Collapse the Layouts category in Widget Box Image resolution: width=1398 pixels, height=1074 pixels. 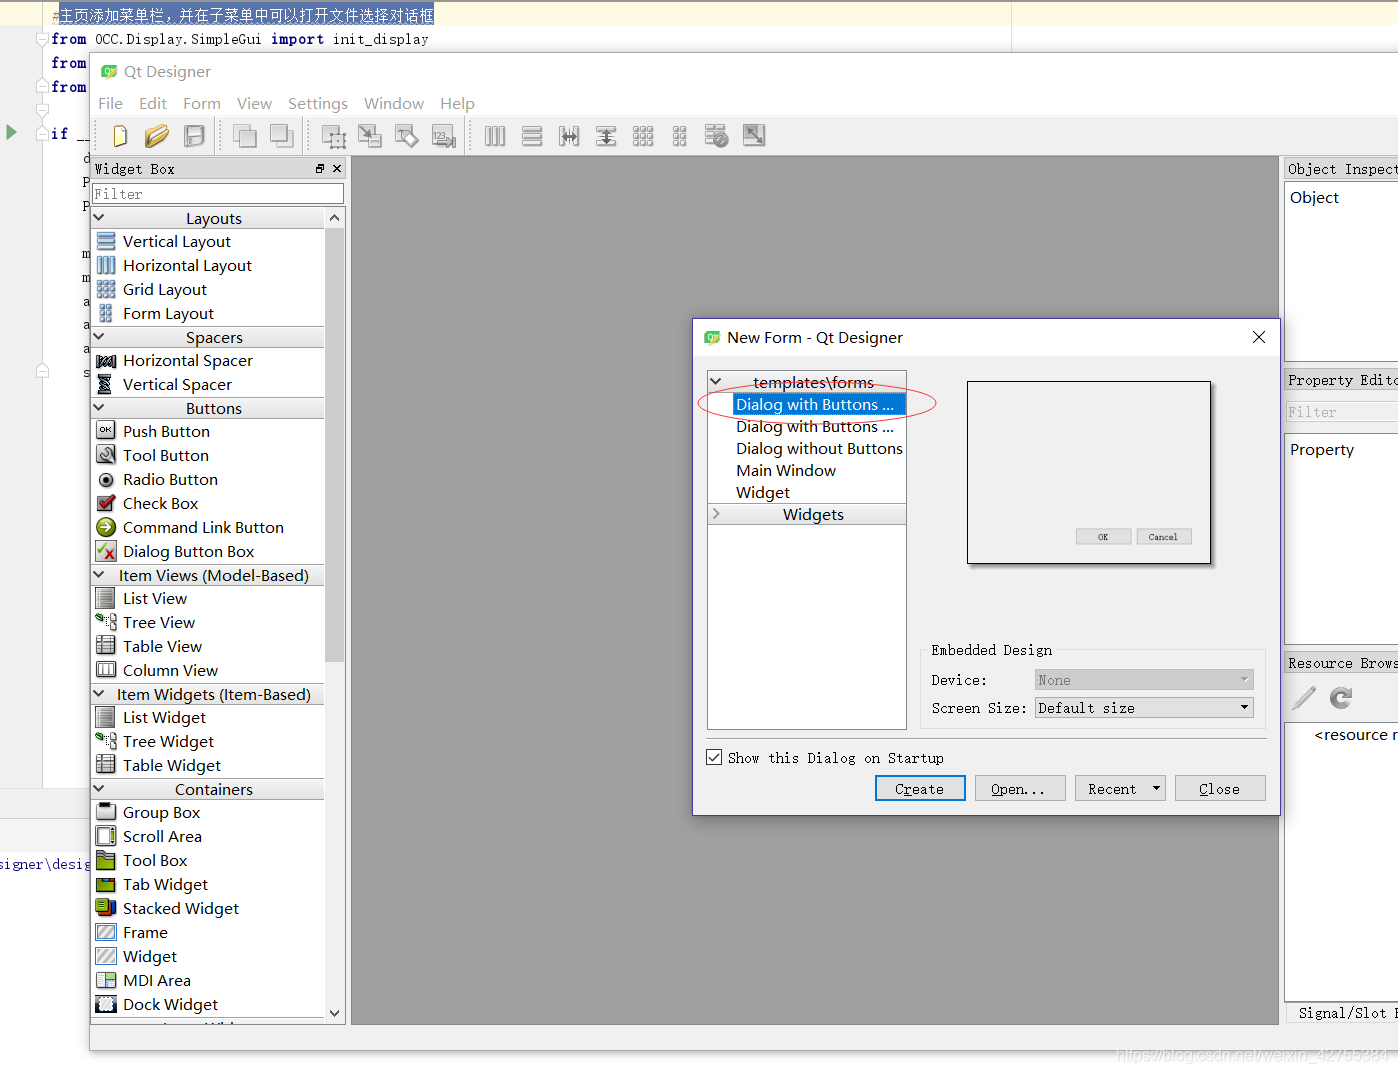(x=99, y=217)
